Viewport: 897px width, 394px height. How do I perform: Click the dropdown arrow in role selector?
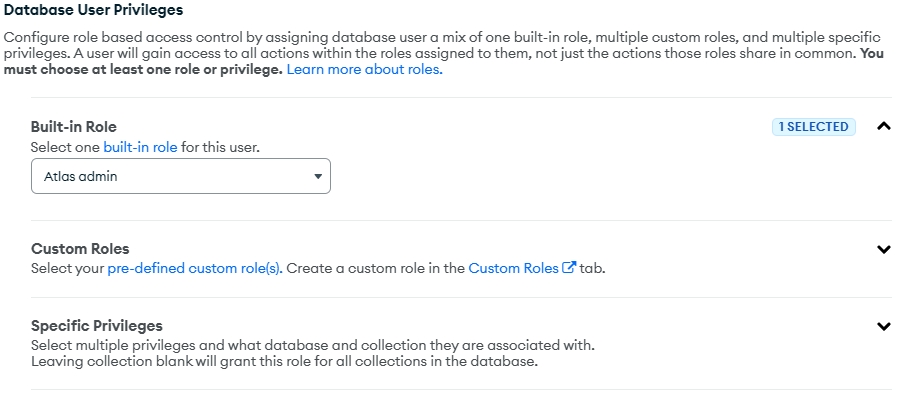(x=318, y=177)
